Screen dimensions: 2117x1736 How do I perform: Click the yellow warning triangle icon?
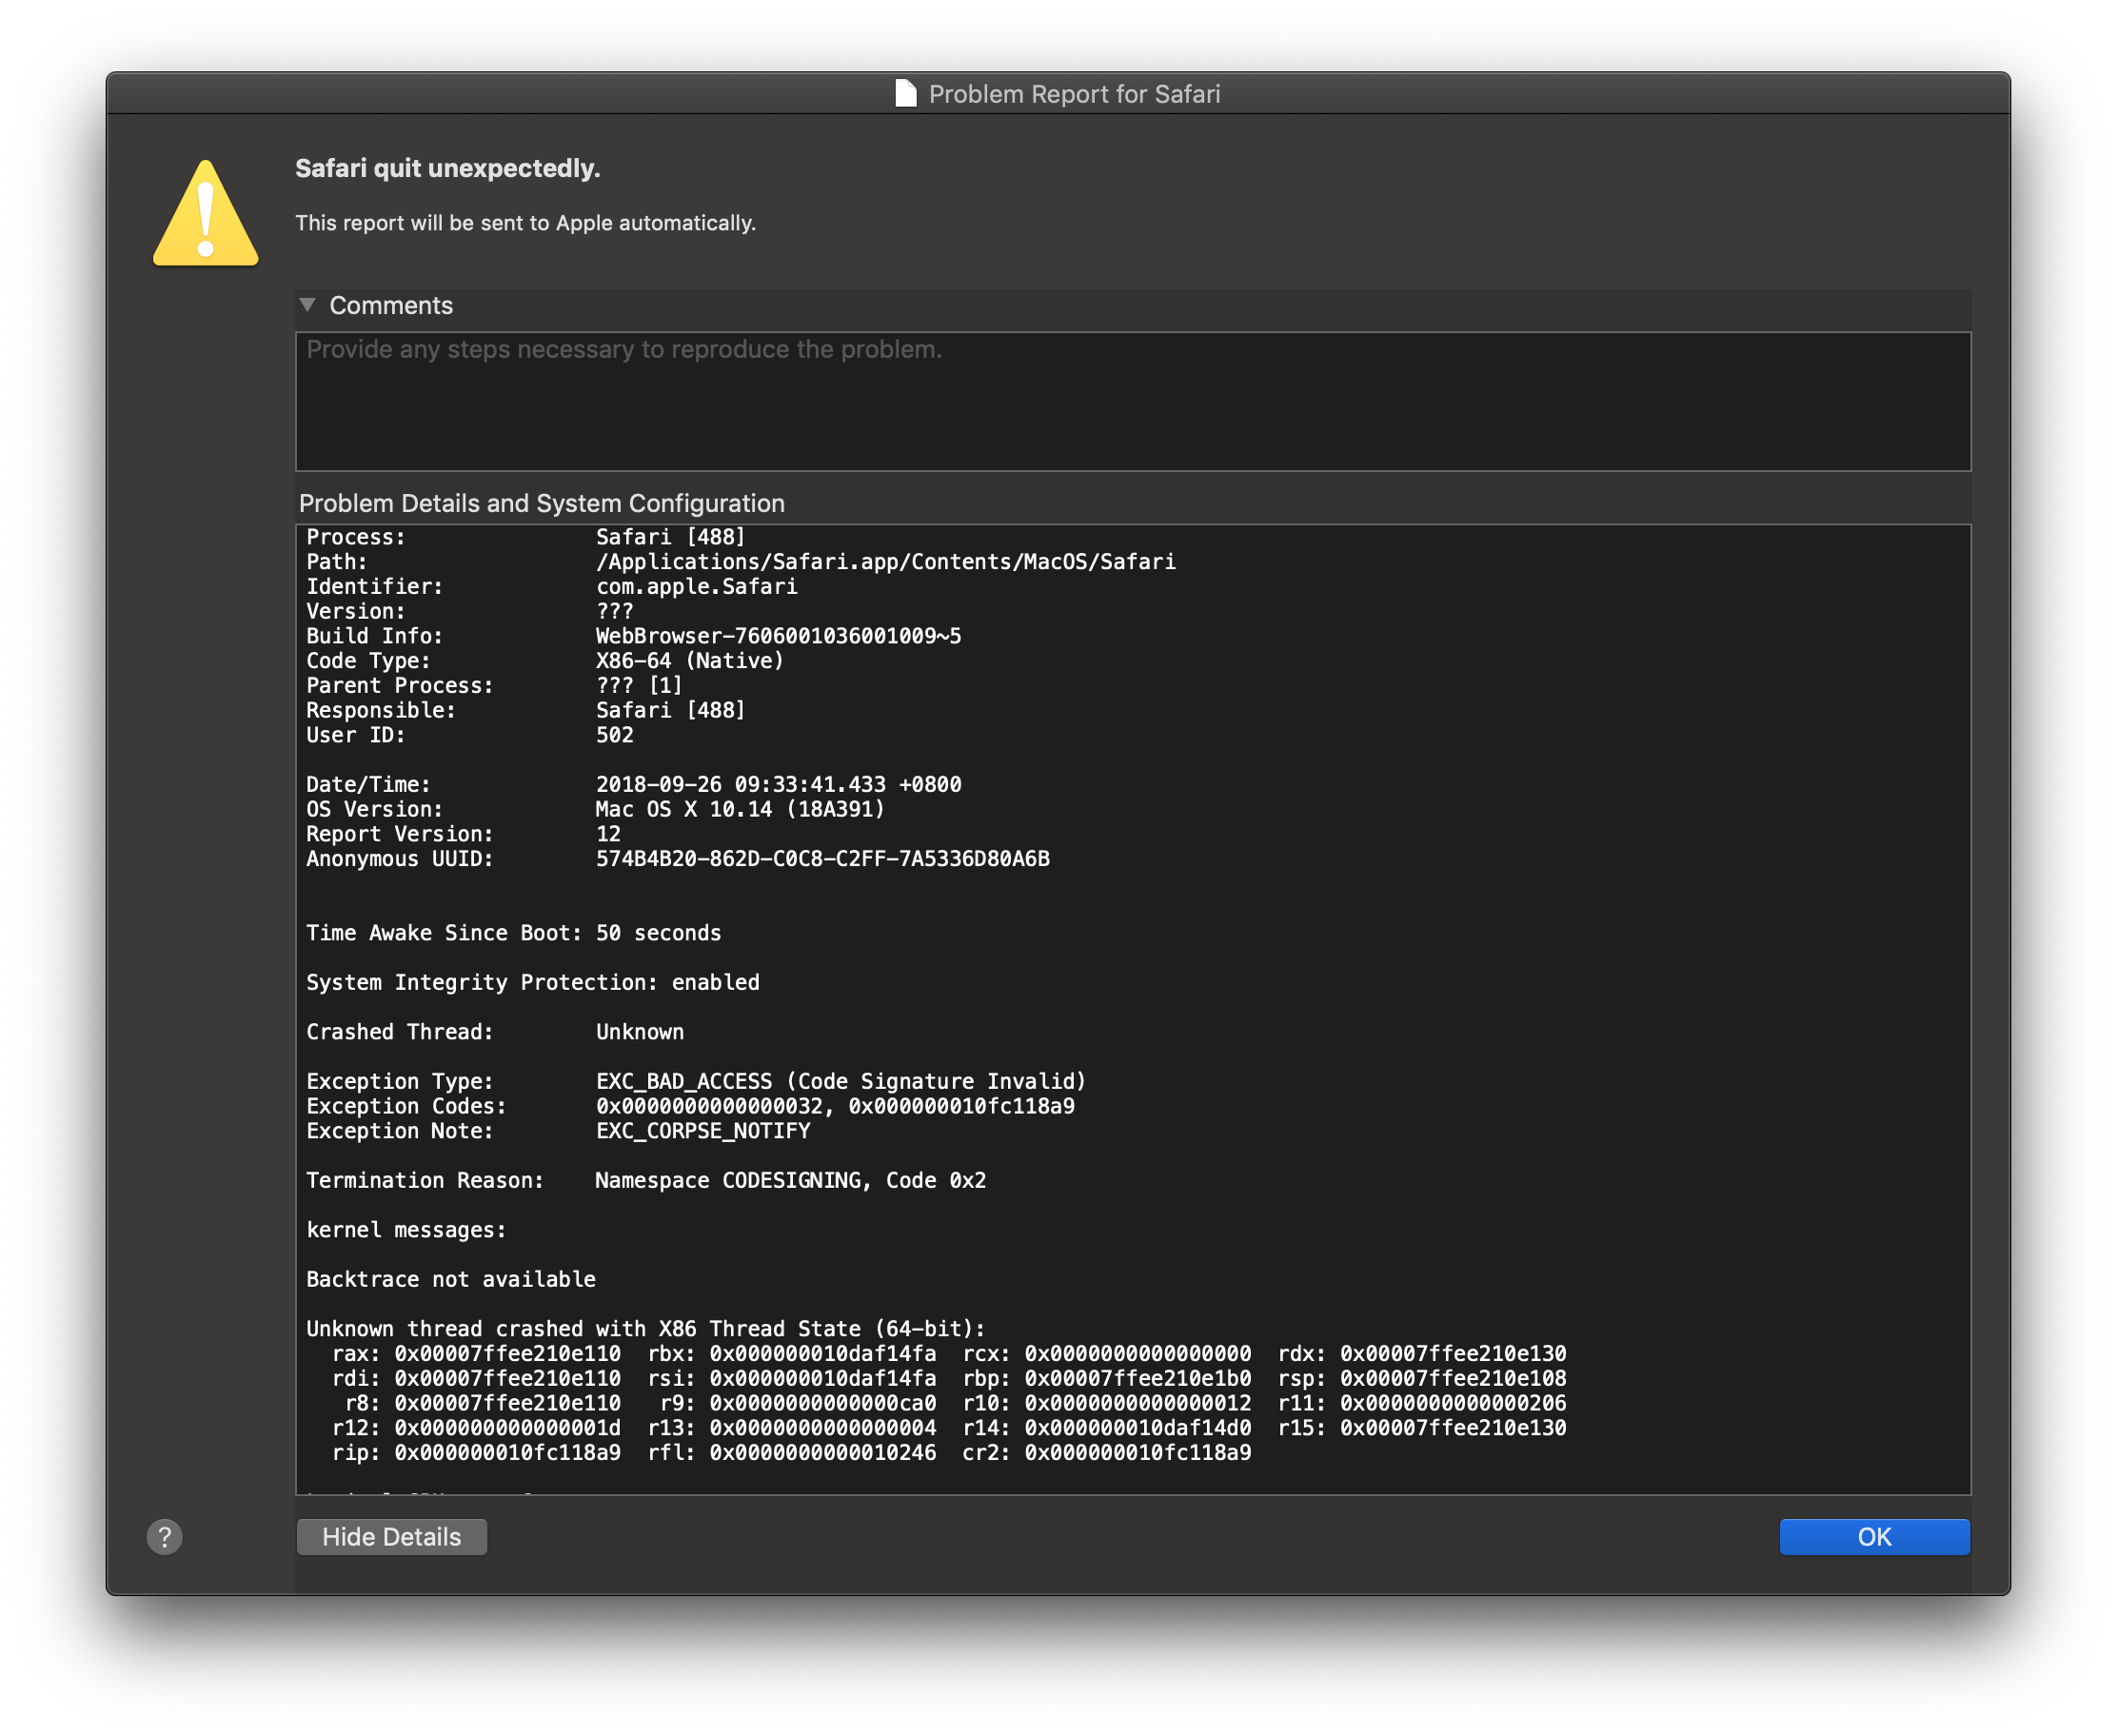coord(206,216)
